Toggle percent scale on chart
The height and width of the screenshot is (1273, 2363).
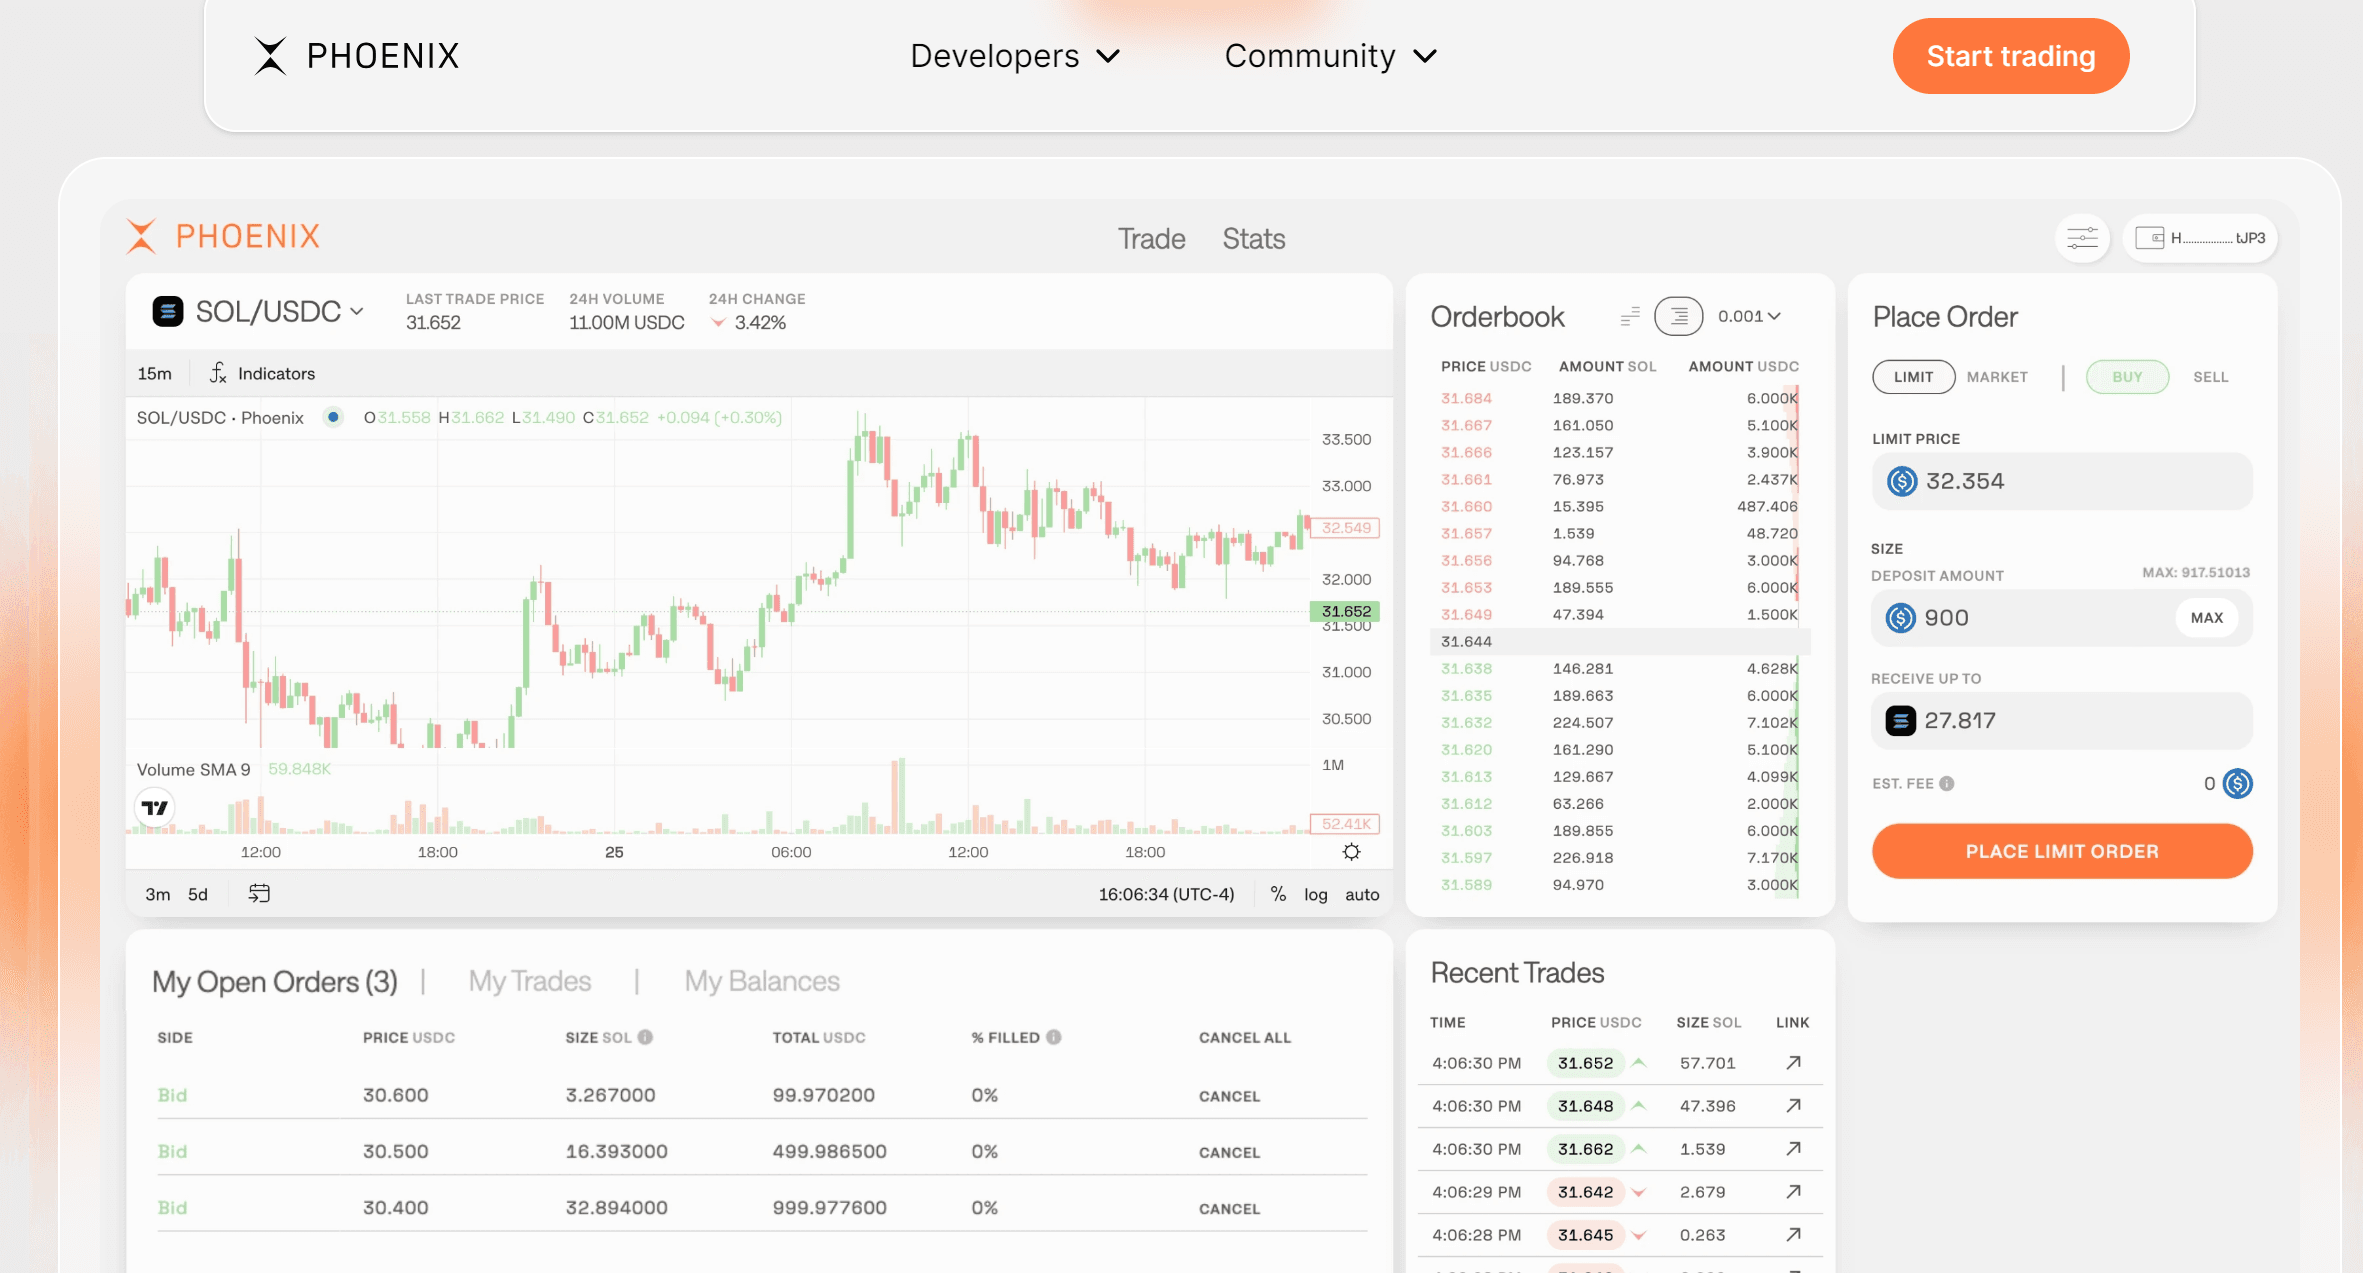click(x=1277, y=894)
